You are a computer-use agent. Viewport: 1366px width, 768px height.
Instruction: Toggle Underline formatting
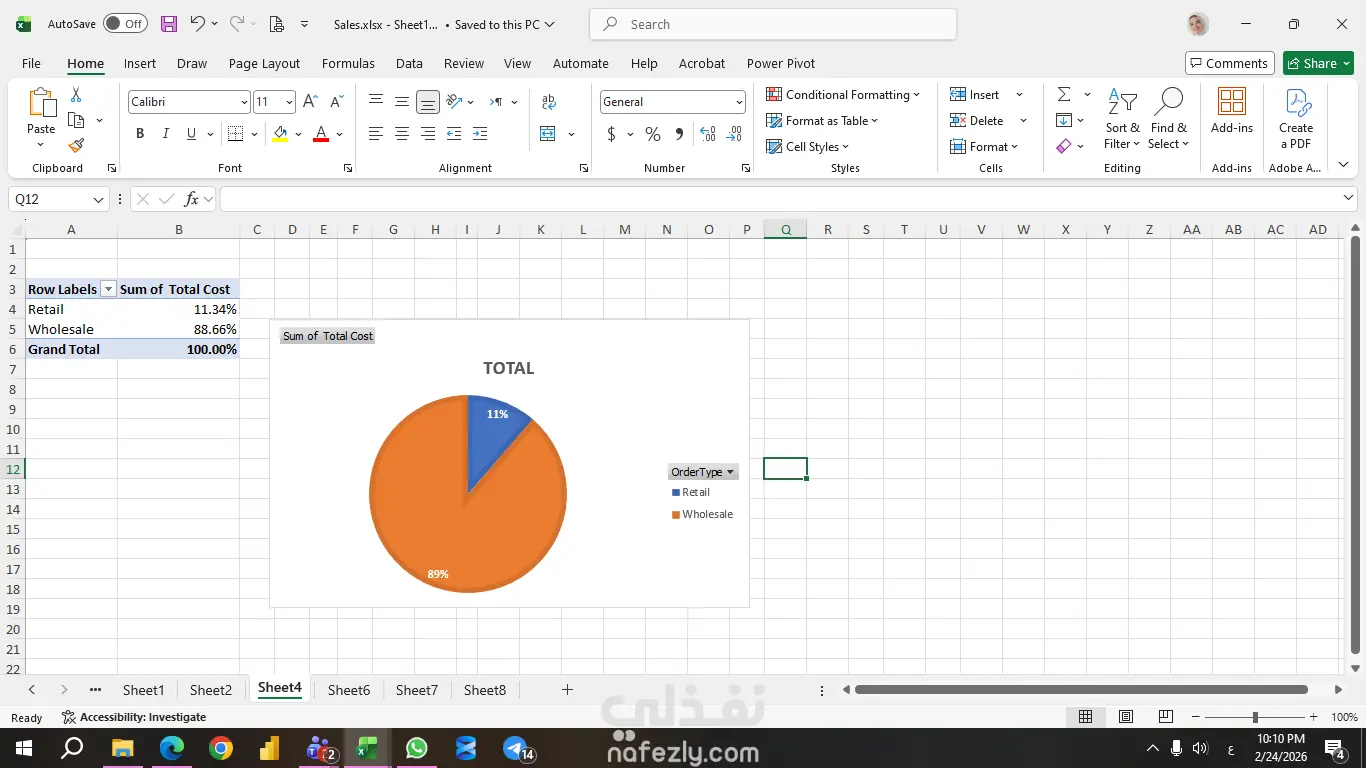click(x=191, y=134)
